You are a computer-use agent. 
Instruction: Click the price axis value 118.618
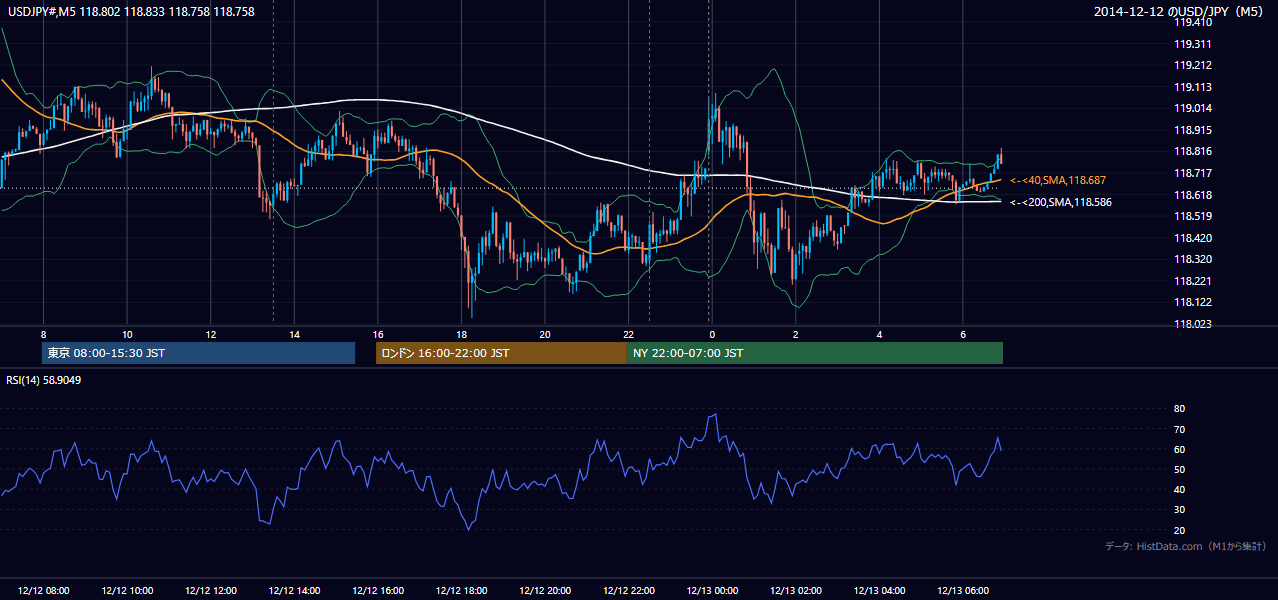pos(1192,195)
